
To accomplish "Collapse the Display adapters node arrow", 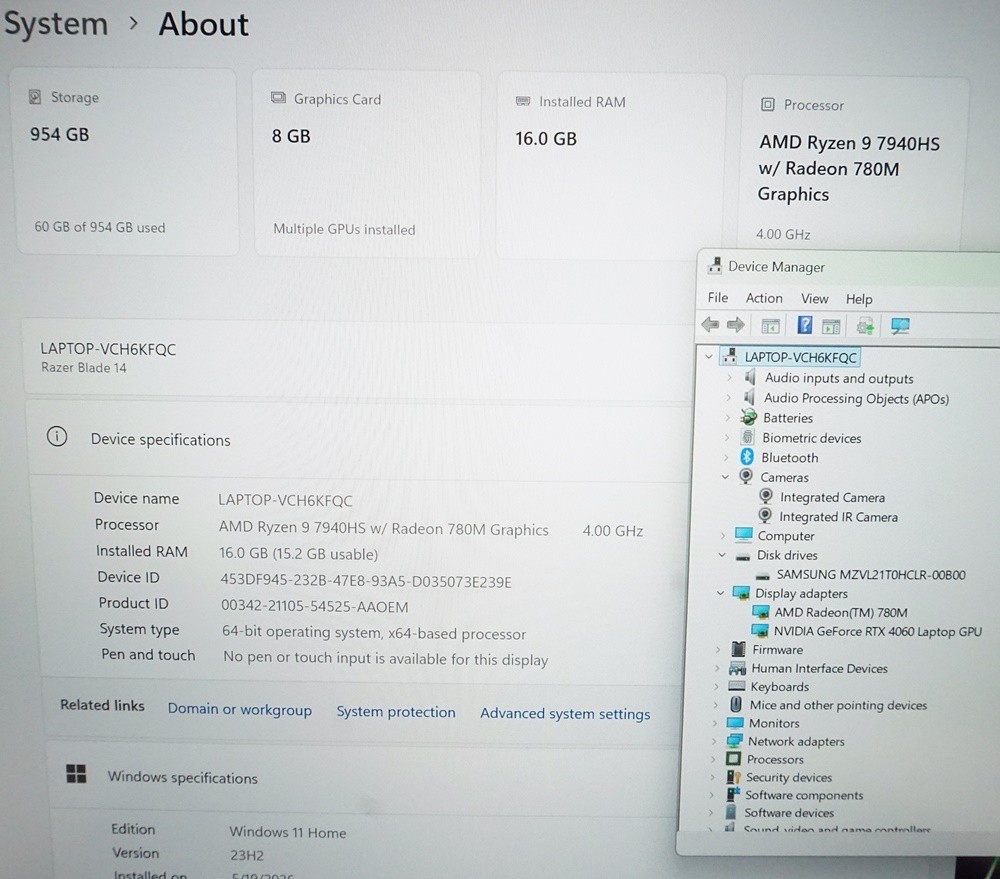I will point(721,593).
